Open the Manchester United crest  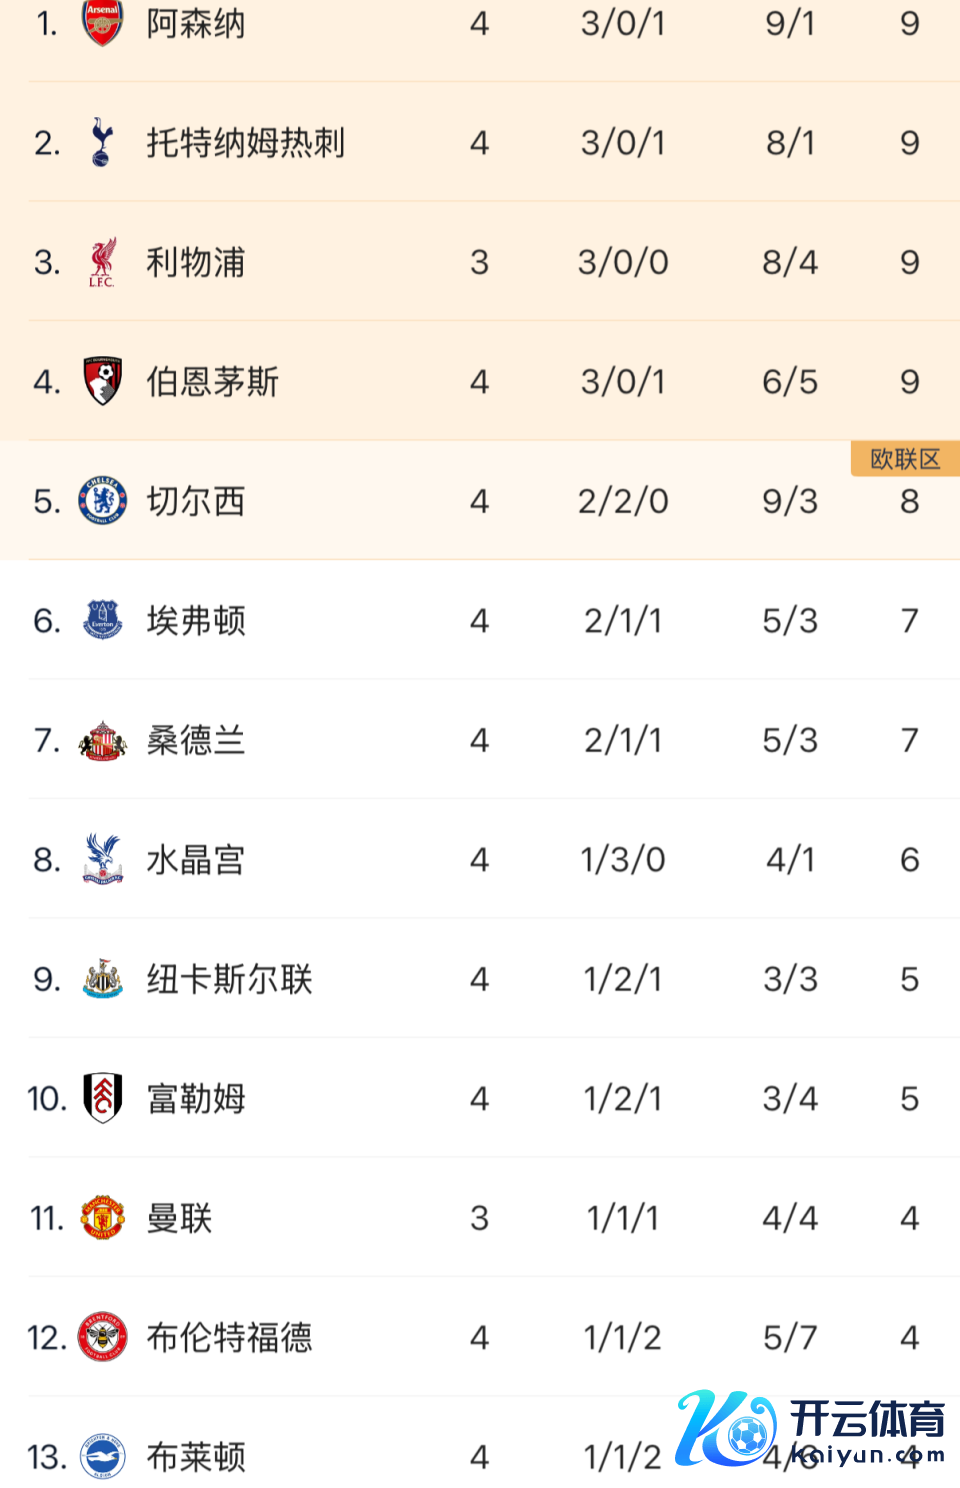click(102, 1218)
